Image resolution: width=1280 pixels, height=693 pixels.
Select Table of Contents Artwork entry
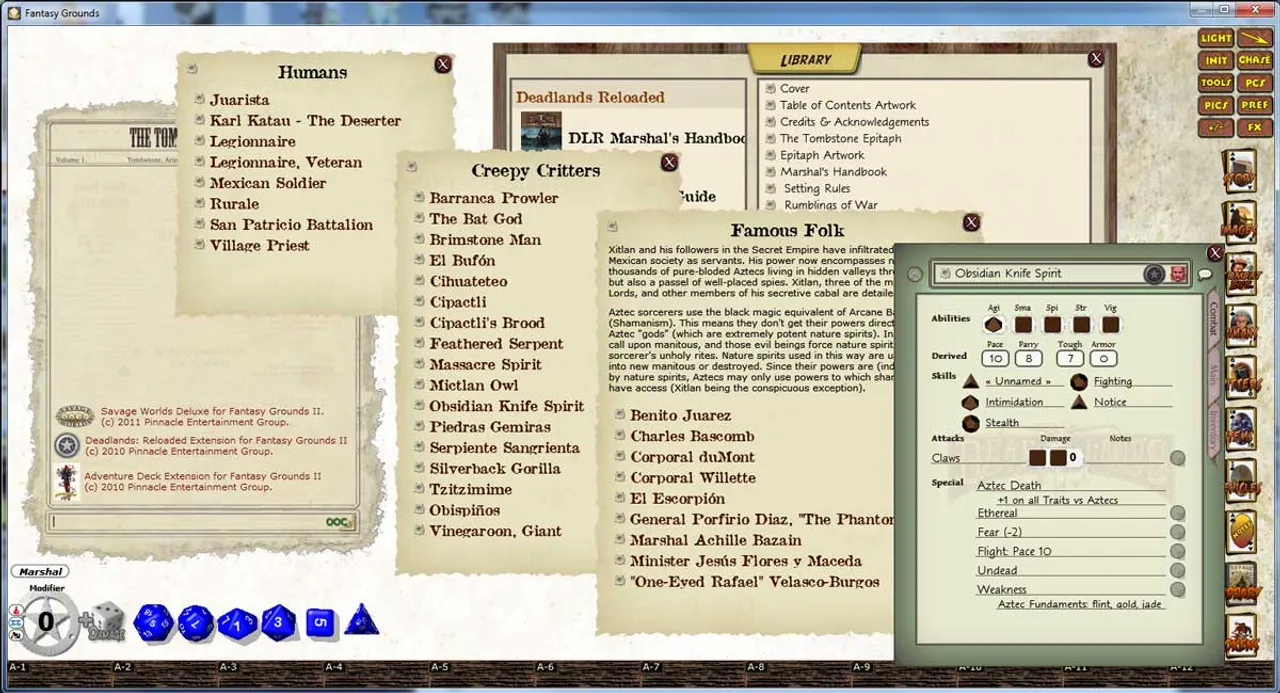[848, 105]
